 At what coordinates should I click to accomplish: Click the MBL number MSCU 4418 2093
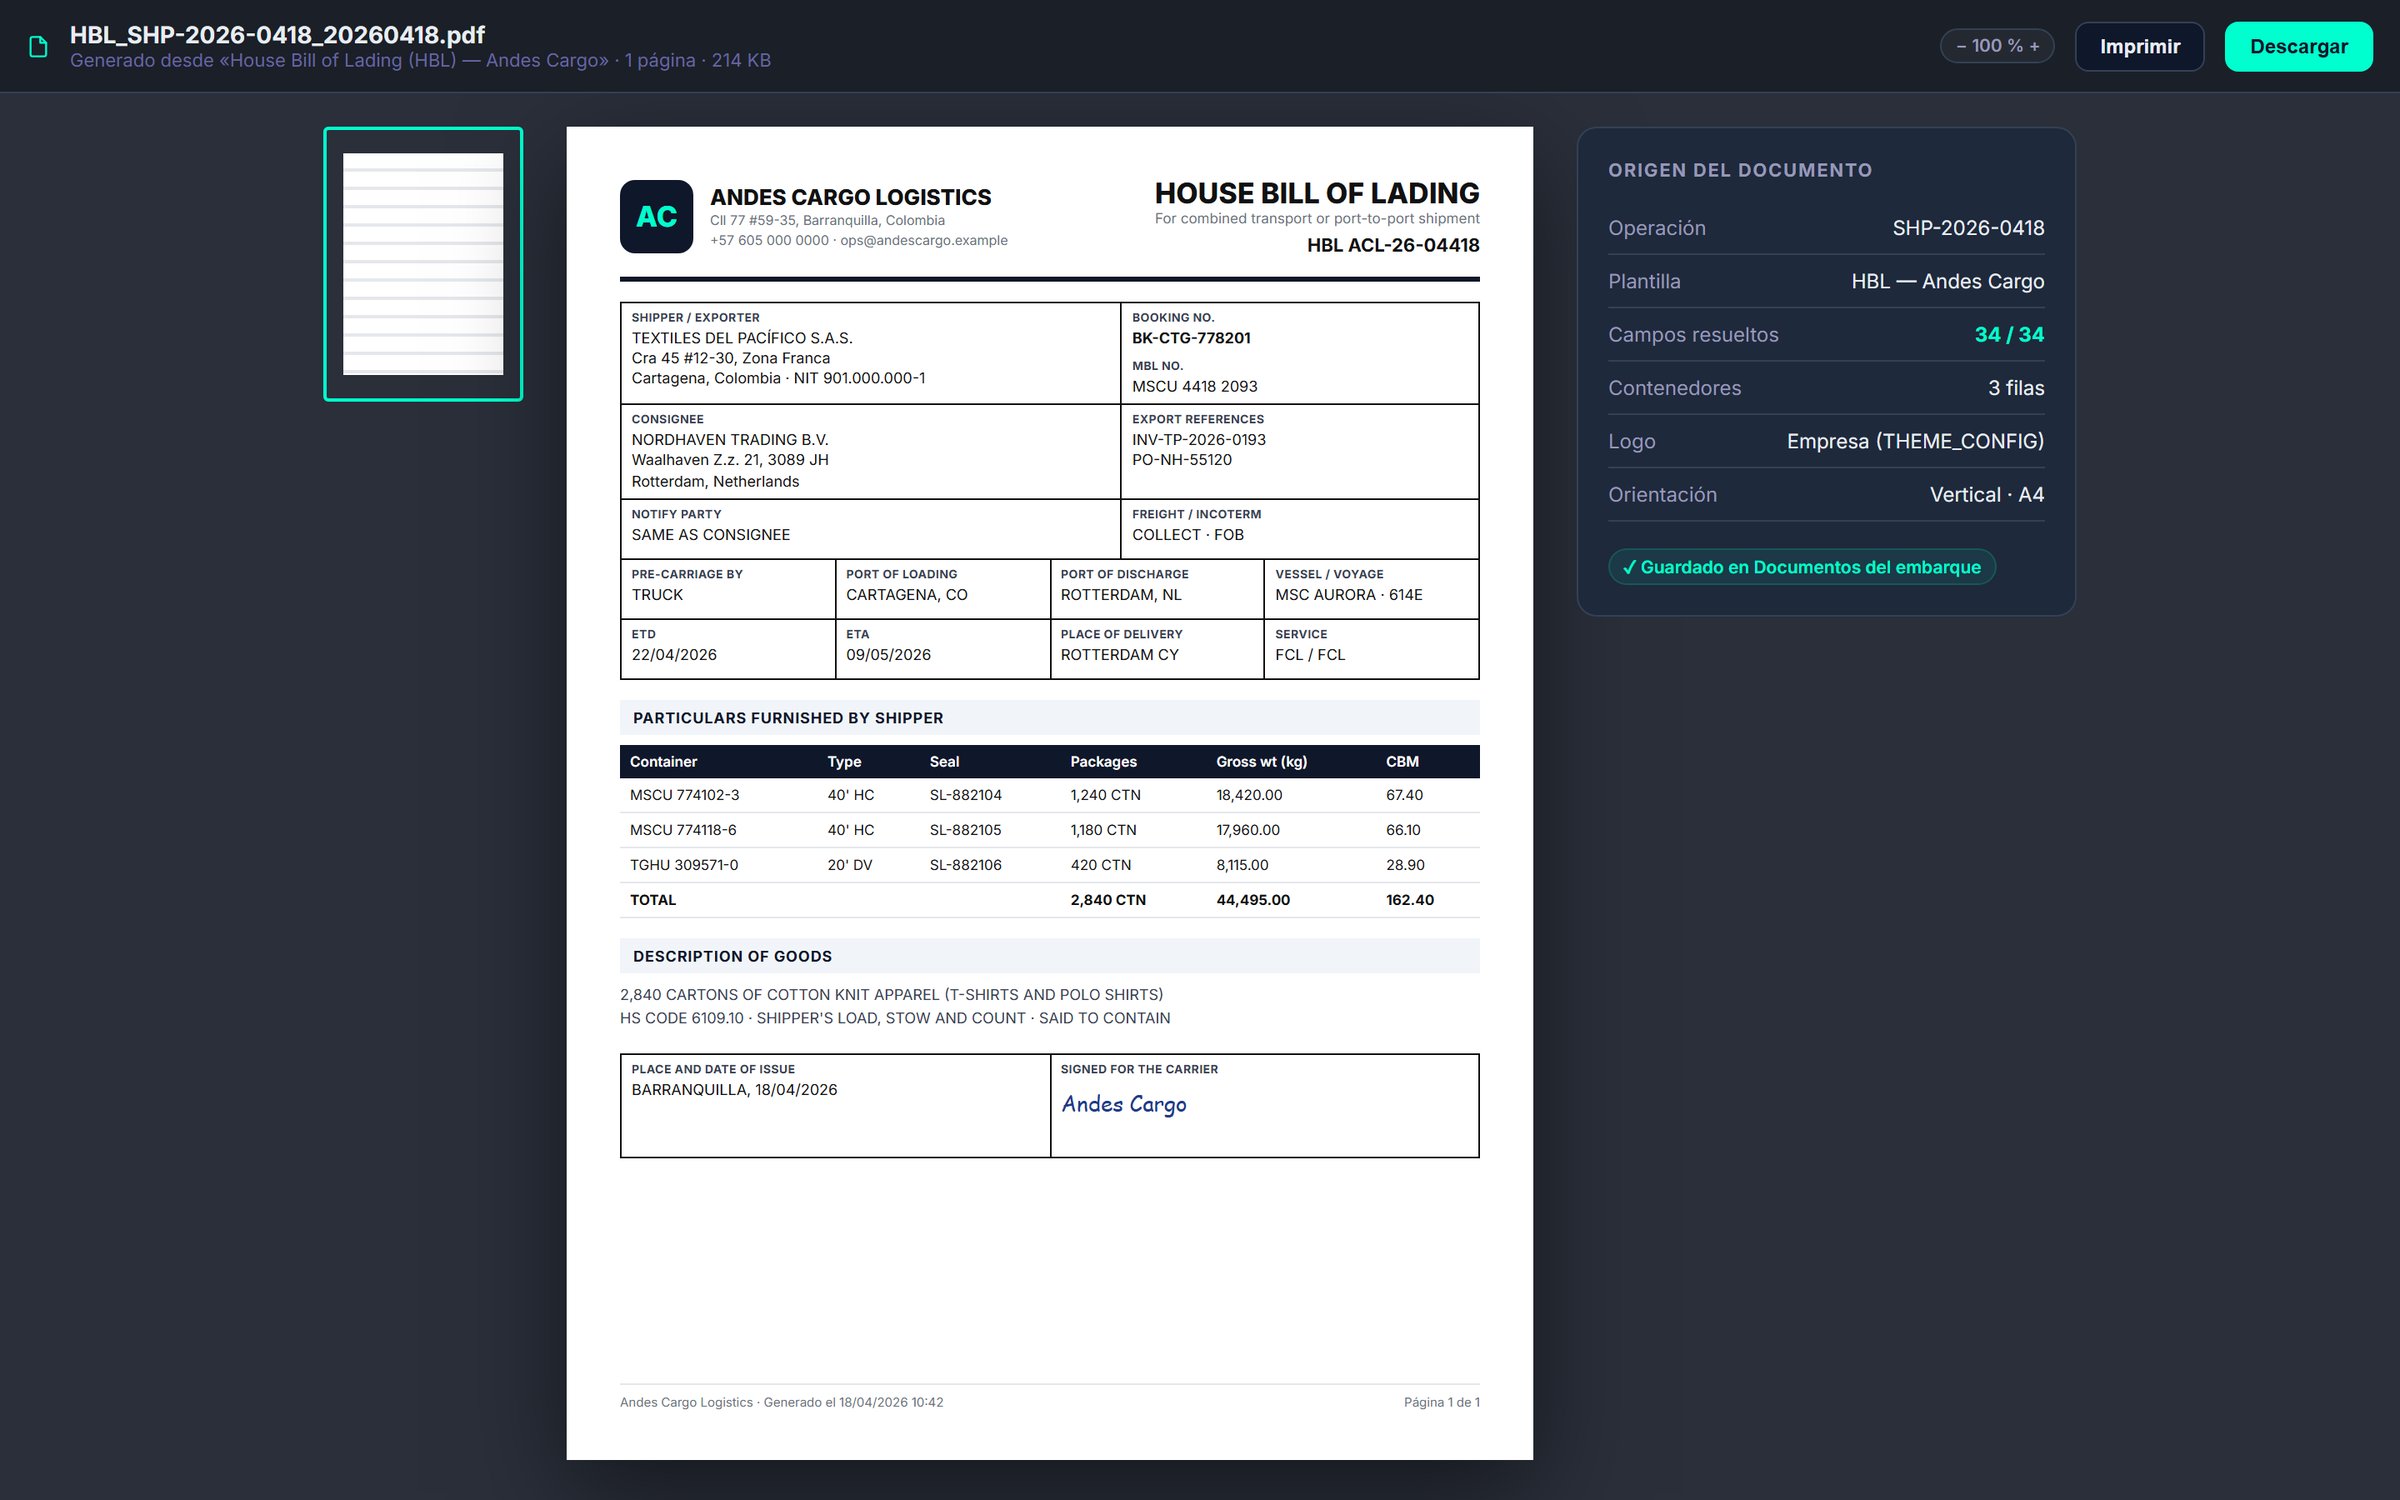[x=1194, y=386]
